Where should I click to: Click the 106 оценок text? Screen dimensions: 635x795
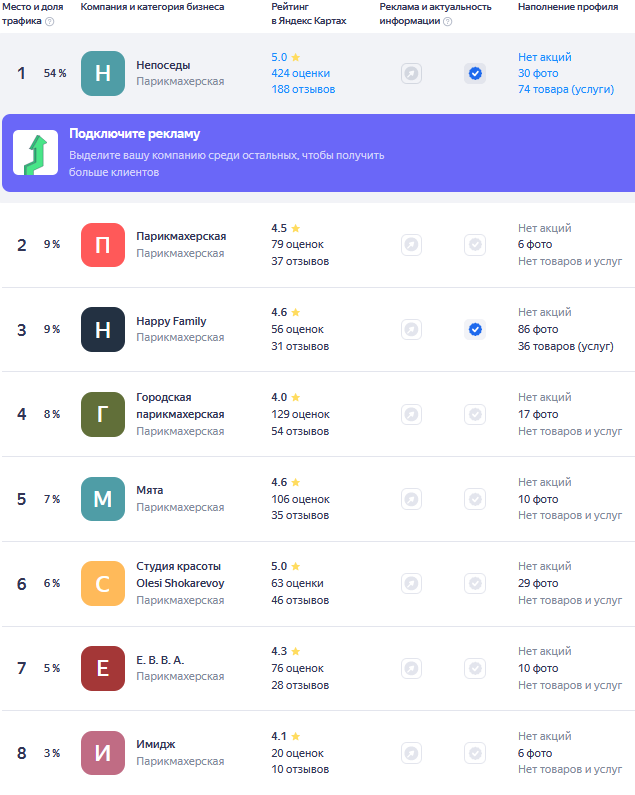coord(300,499)
